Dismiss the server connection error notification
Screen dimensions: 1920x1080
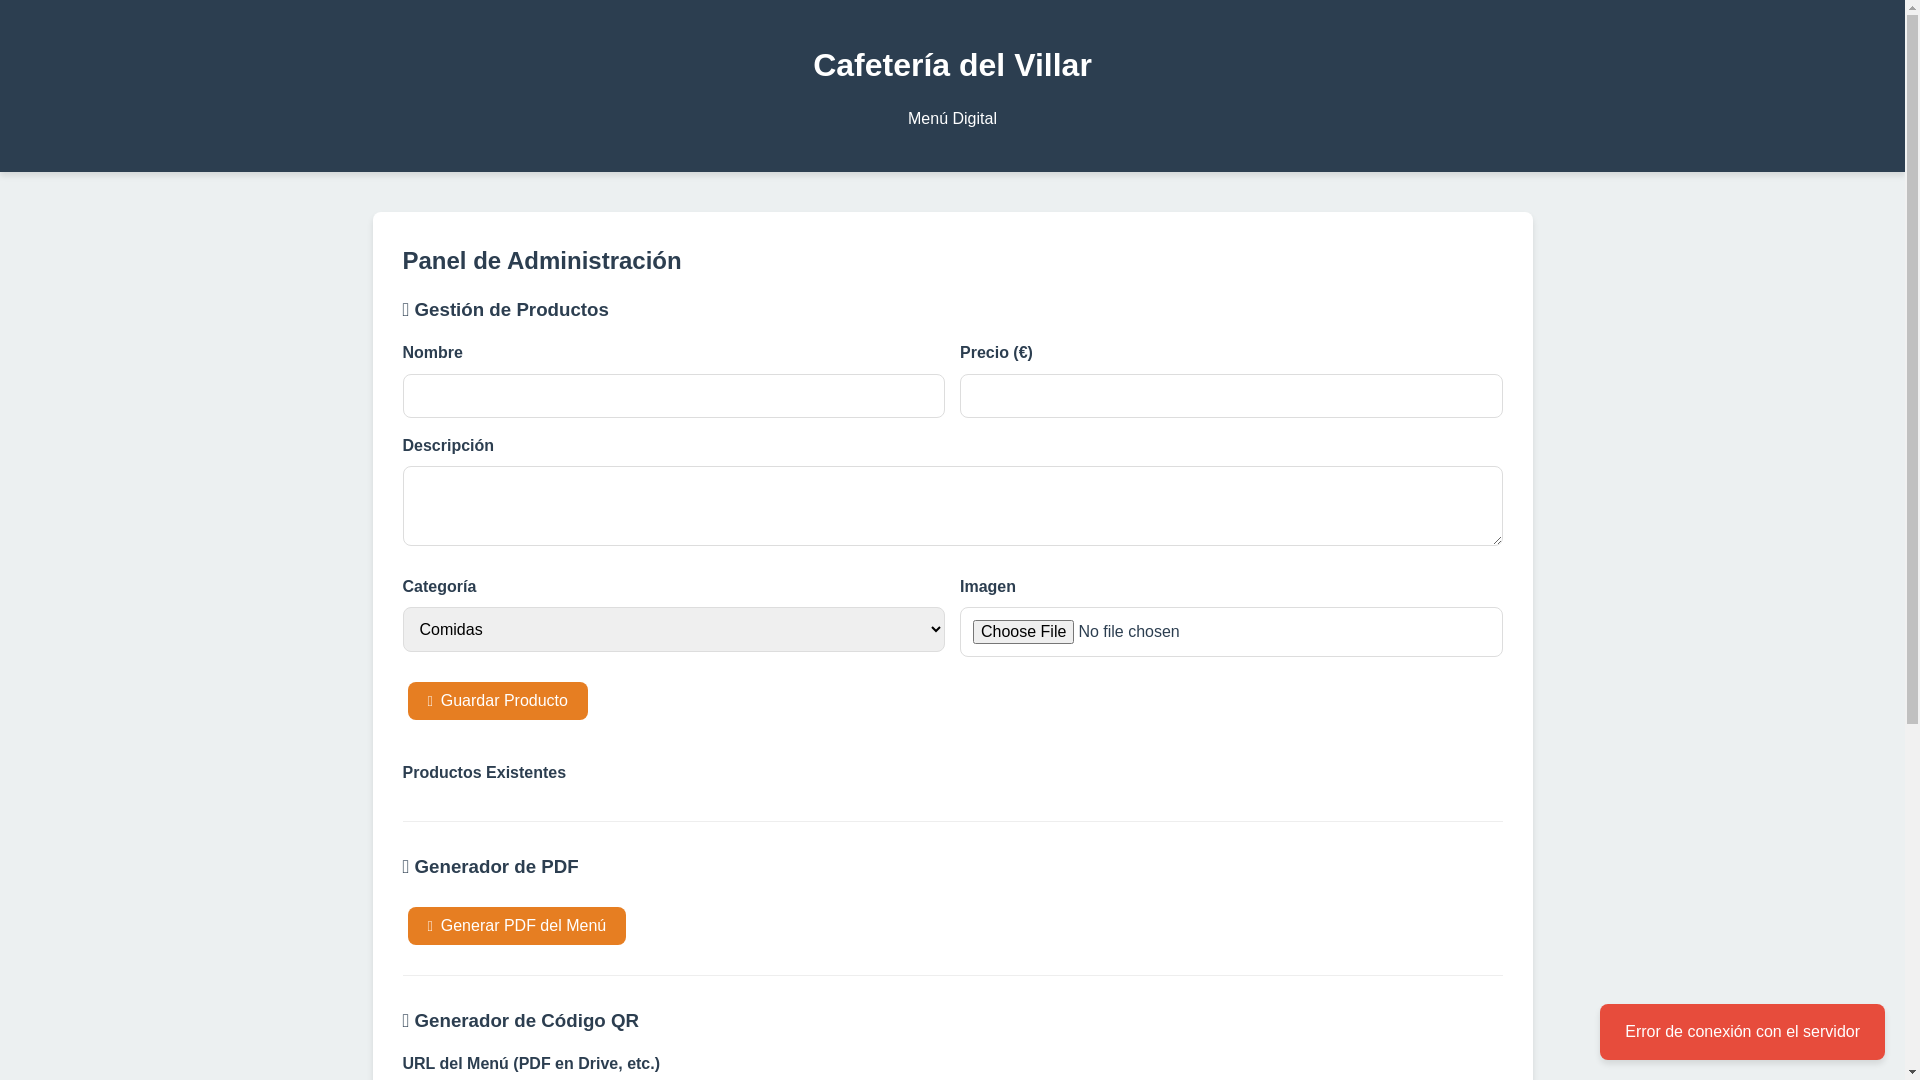(x=1742, y=1032)
